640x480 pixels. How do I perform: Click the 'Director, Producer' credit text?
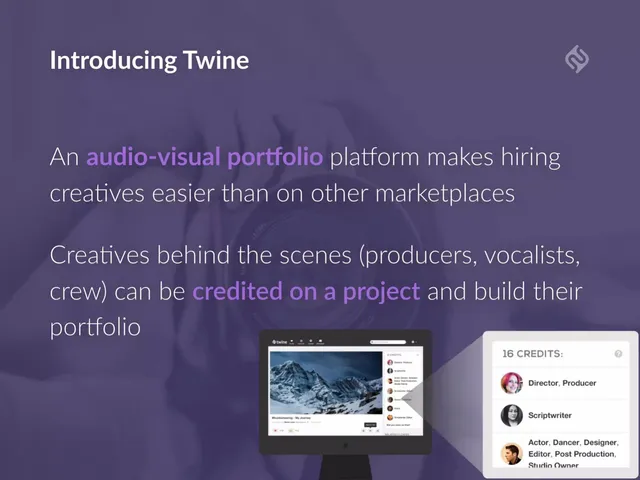click(562, 383)
